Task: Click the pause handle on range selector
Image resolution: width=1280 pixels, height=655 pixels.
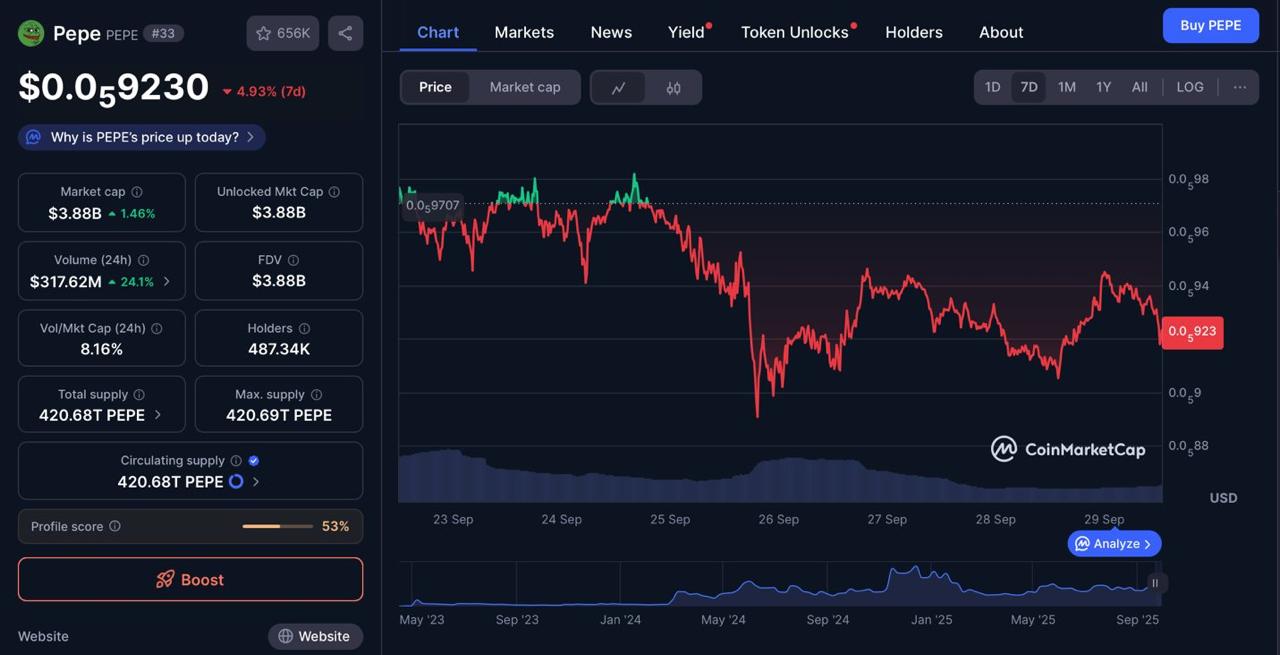Action: click(1155, 583)
